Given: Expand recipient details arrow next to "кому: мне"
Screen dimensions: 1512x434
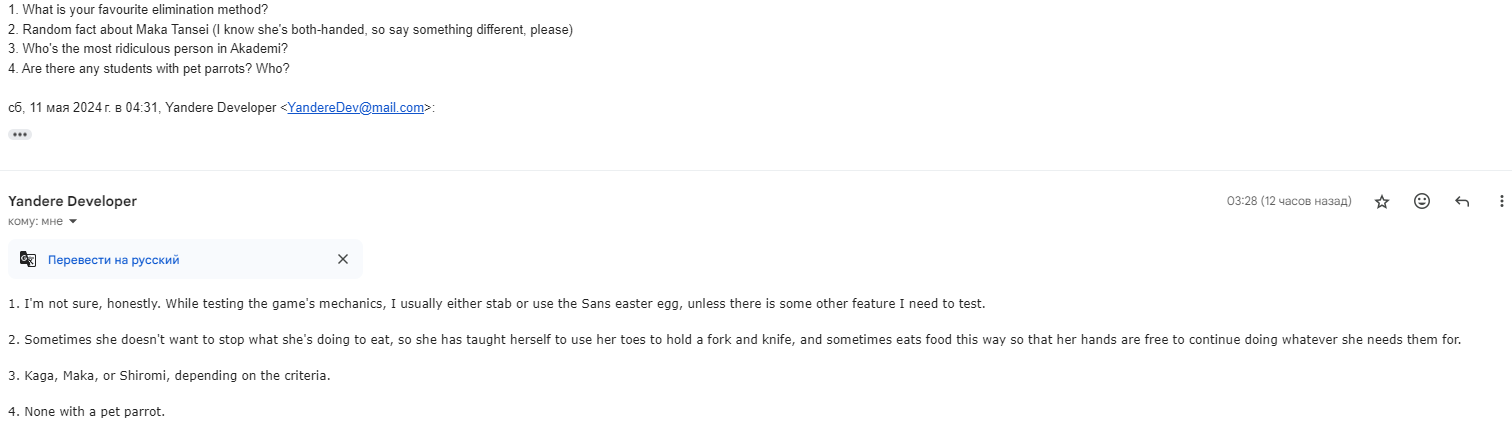Looking at the screenshot, I should coord(73,221).
